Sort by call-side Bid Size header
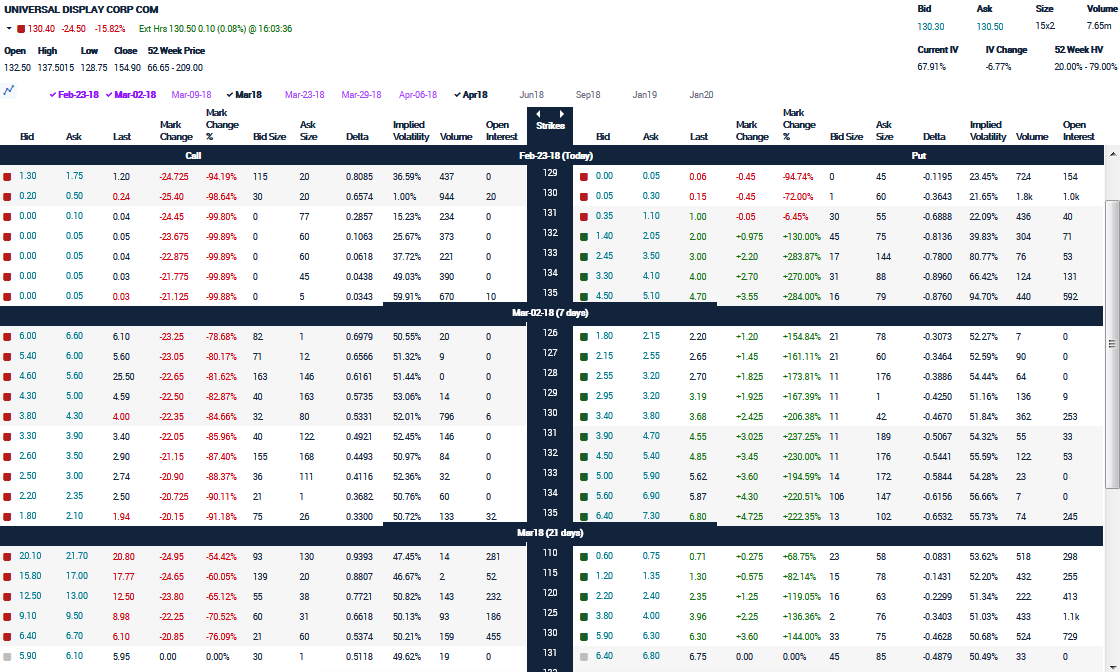Screen dimensions: 1120x672 click(269, 137)
